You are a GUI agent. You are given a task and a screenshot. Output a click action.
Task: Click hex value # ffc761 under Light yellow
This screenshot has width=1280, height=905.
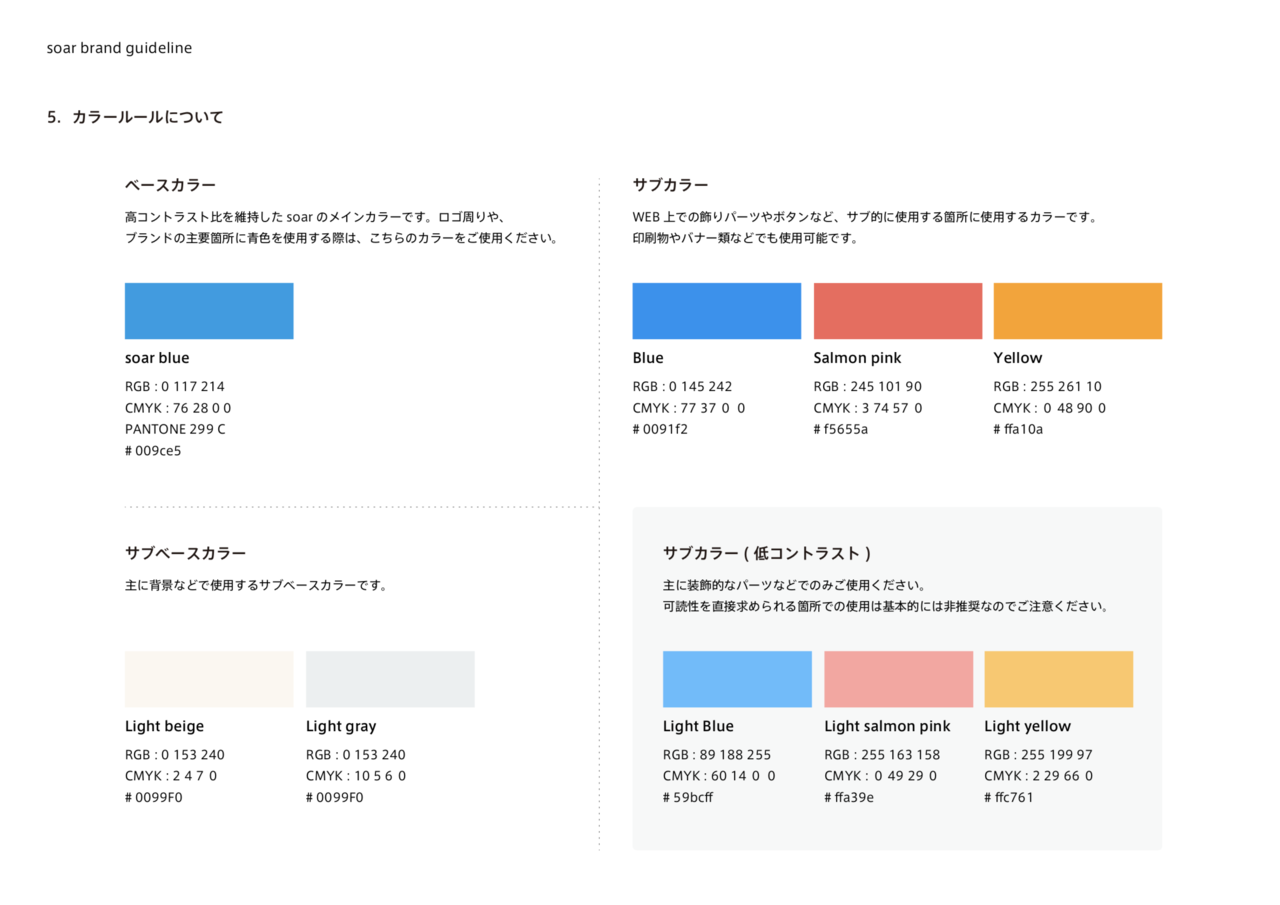1009,798
